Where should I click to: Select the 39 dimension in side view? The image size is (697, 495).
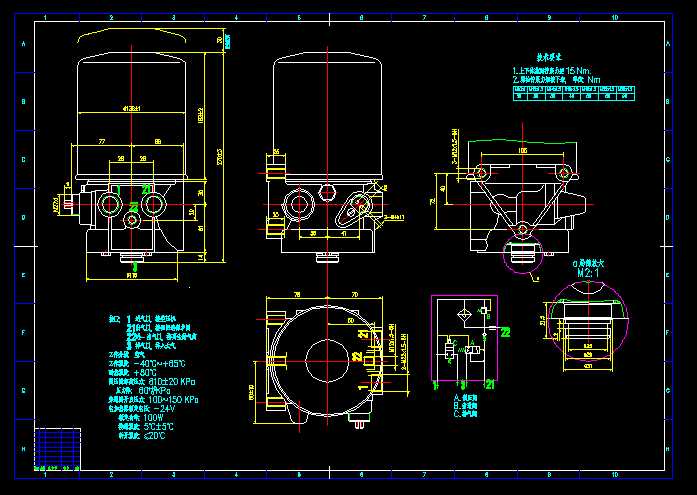313,233
